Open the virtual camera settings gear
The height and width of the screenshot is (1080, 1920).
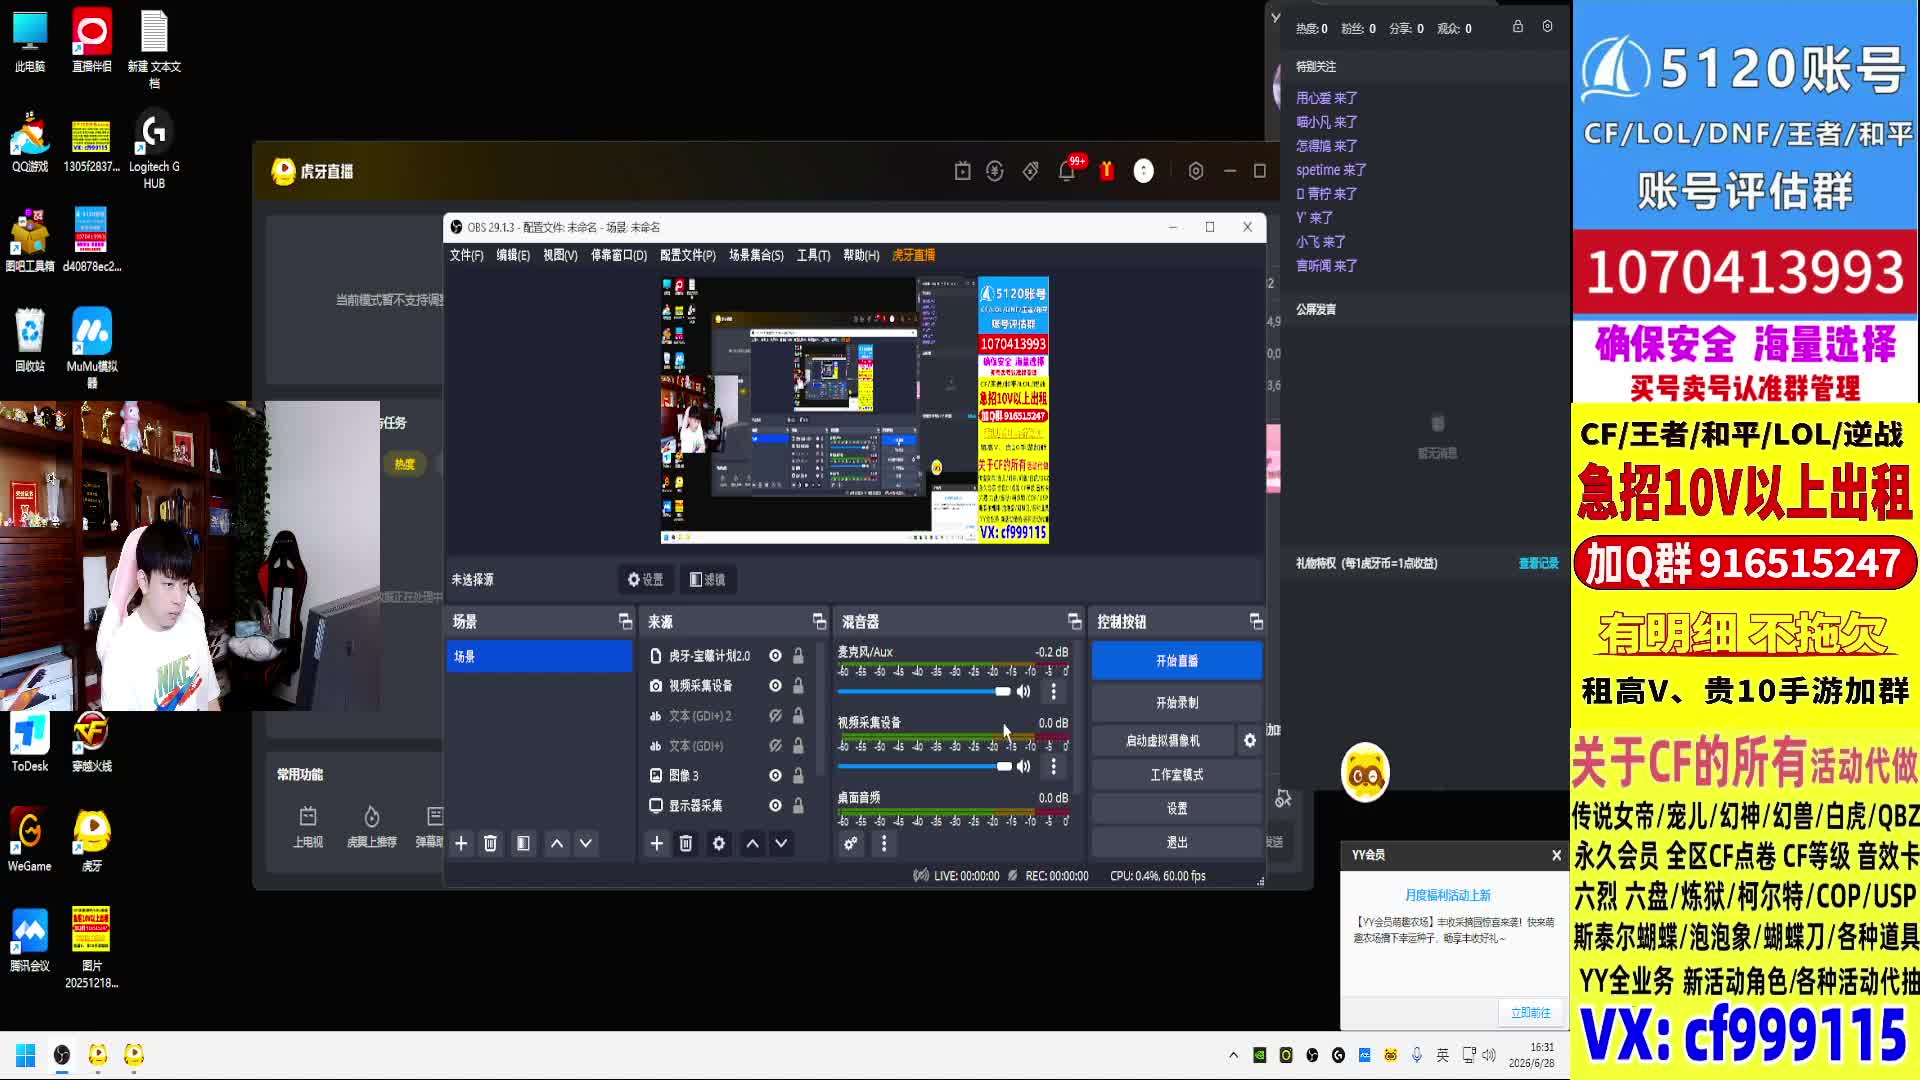click(1250, 741)
